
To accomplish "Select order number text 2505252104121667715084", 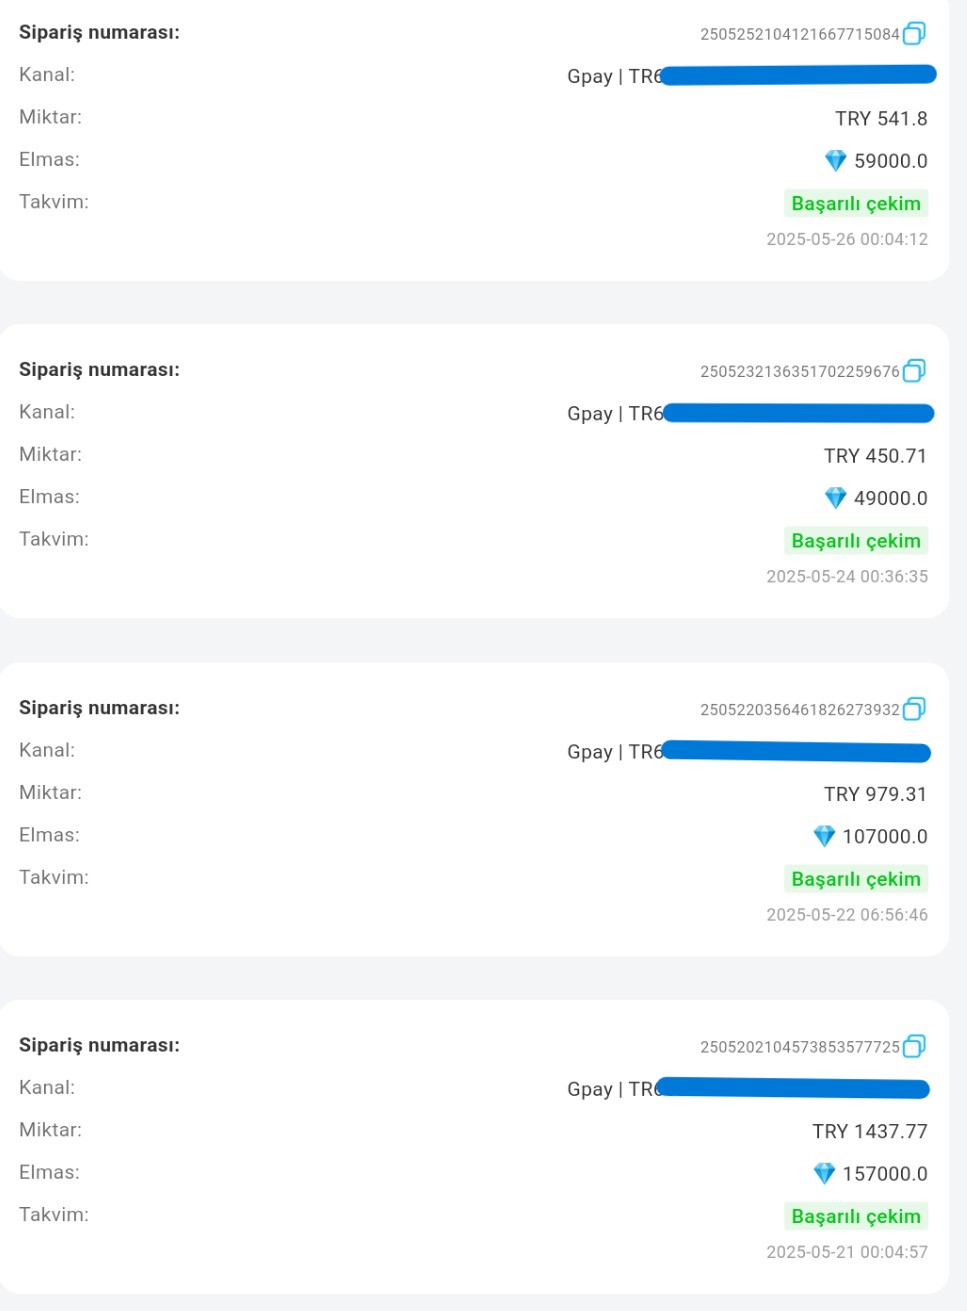I will [x=800, y=34].
